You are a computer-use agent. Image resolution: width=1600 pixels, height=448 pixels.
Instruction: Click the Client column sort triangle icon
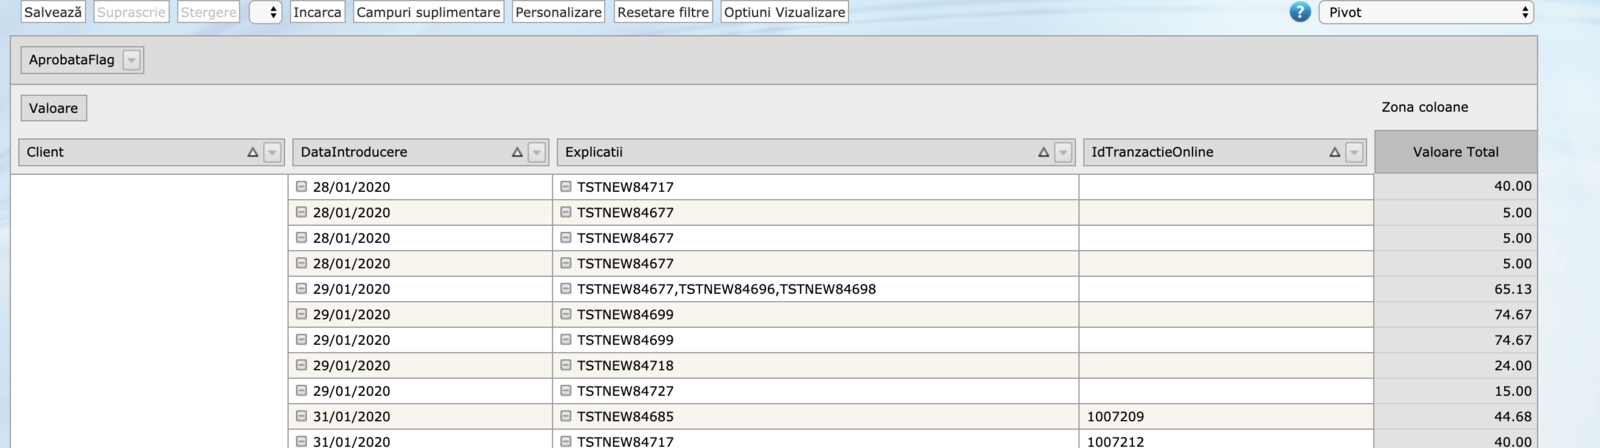(253, 152)
